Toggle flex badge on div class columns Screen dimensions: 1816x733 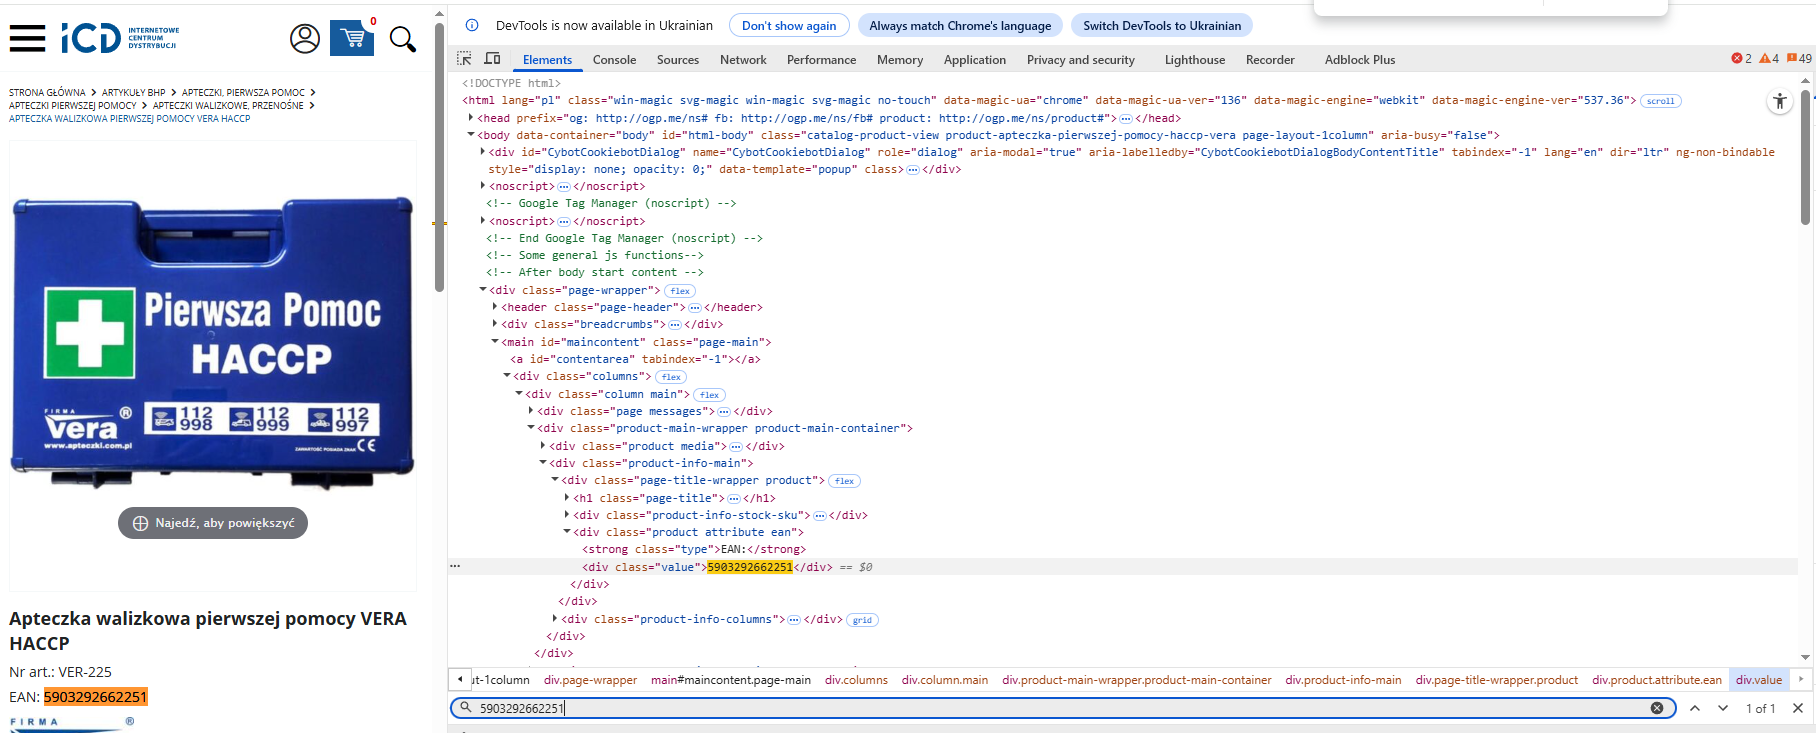pos(671,377)
